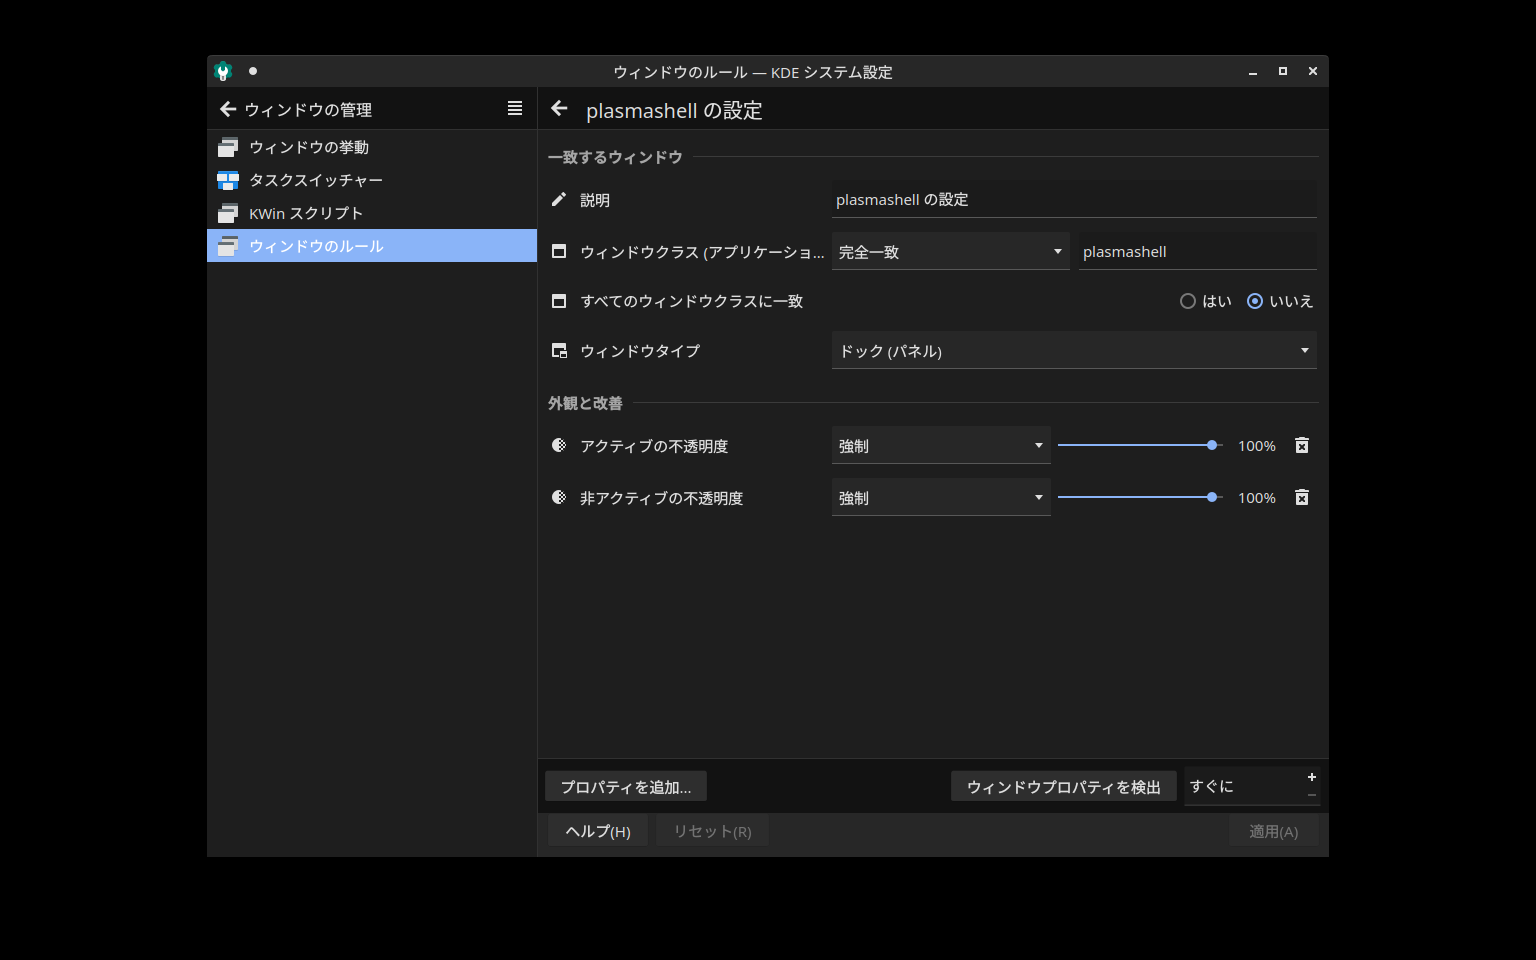This screenshot has height=960, width=1536.
Task: Click the リセット(R) button
Action: 712,831
